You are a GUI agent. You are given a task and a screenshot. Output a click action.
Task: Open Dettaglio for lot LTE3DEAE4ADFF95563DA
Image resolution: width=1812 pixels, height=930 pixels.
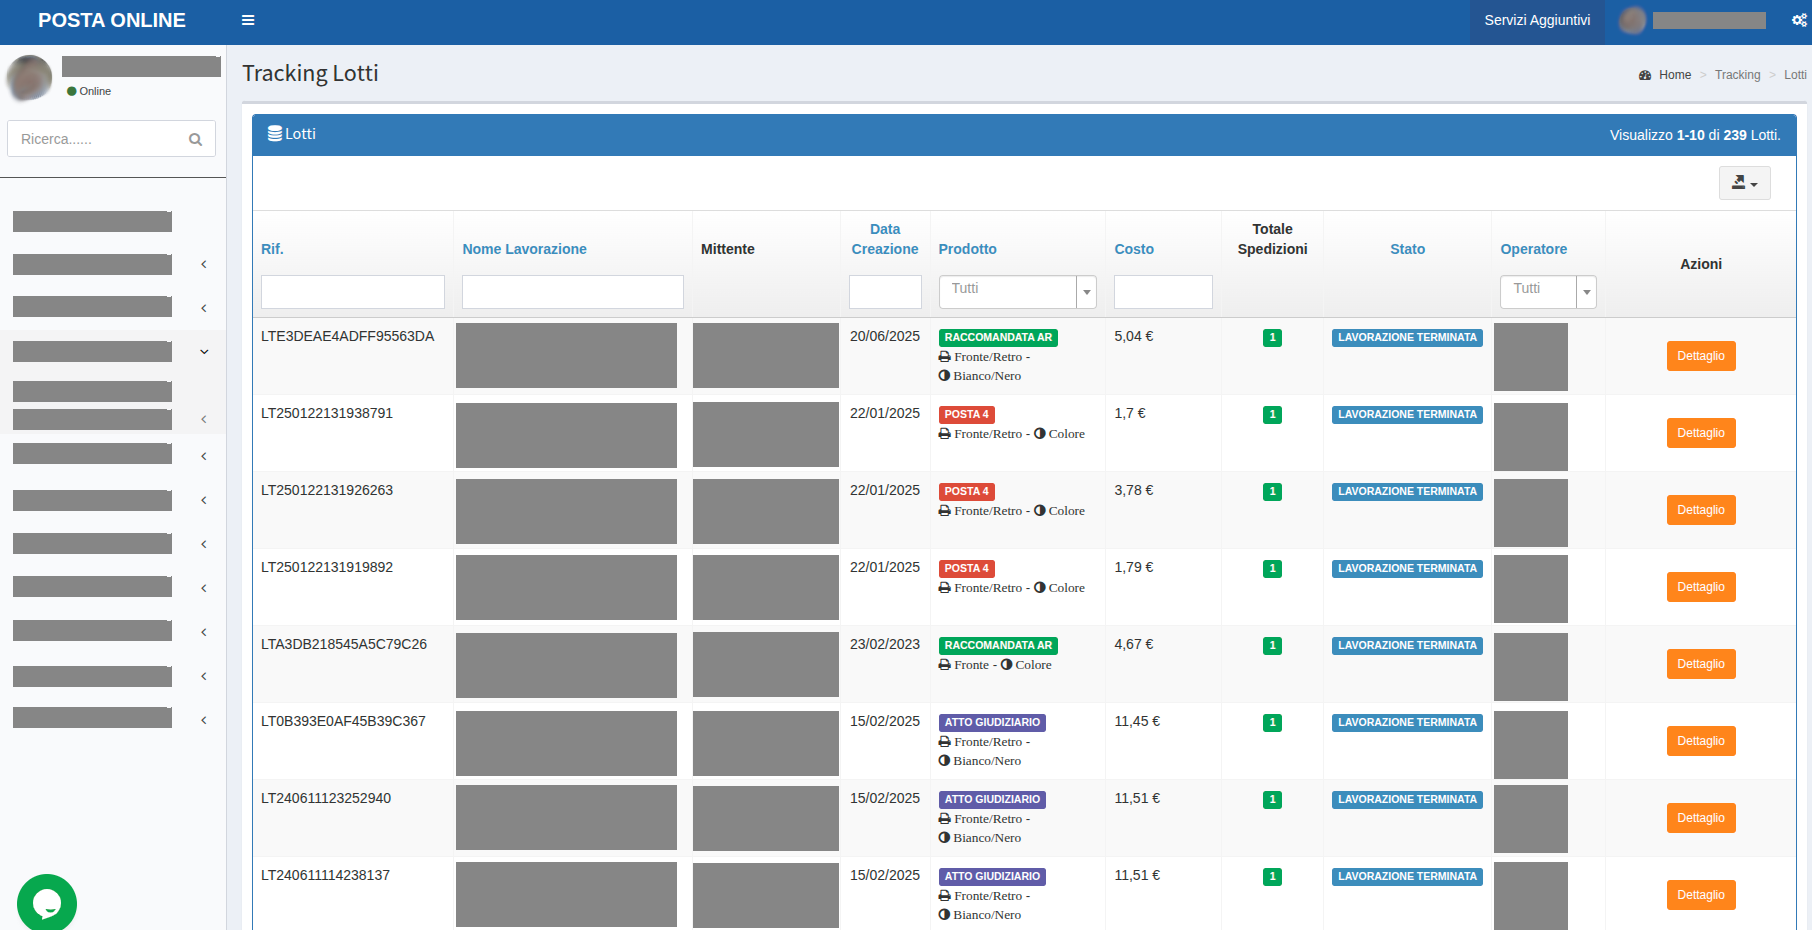(1700, 355)
